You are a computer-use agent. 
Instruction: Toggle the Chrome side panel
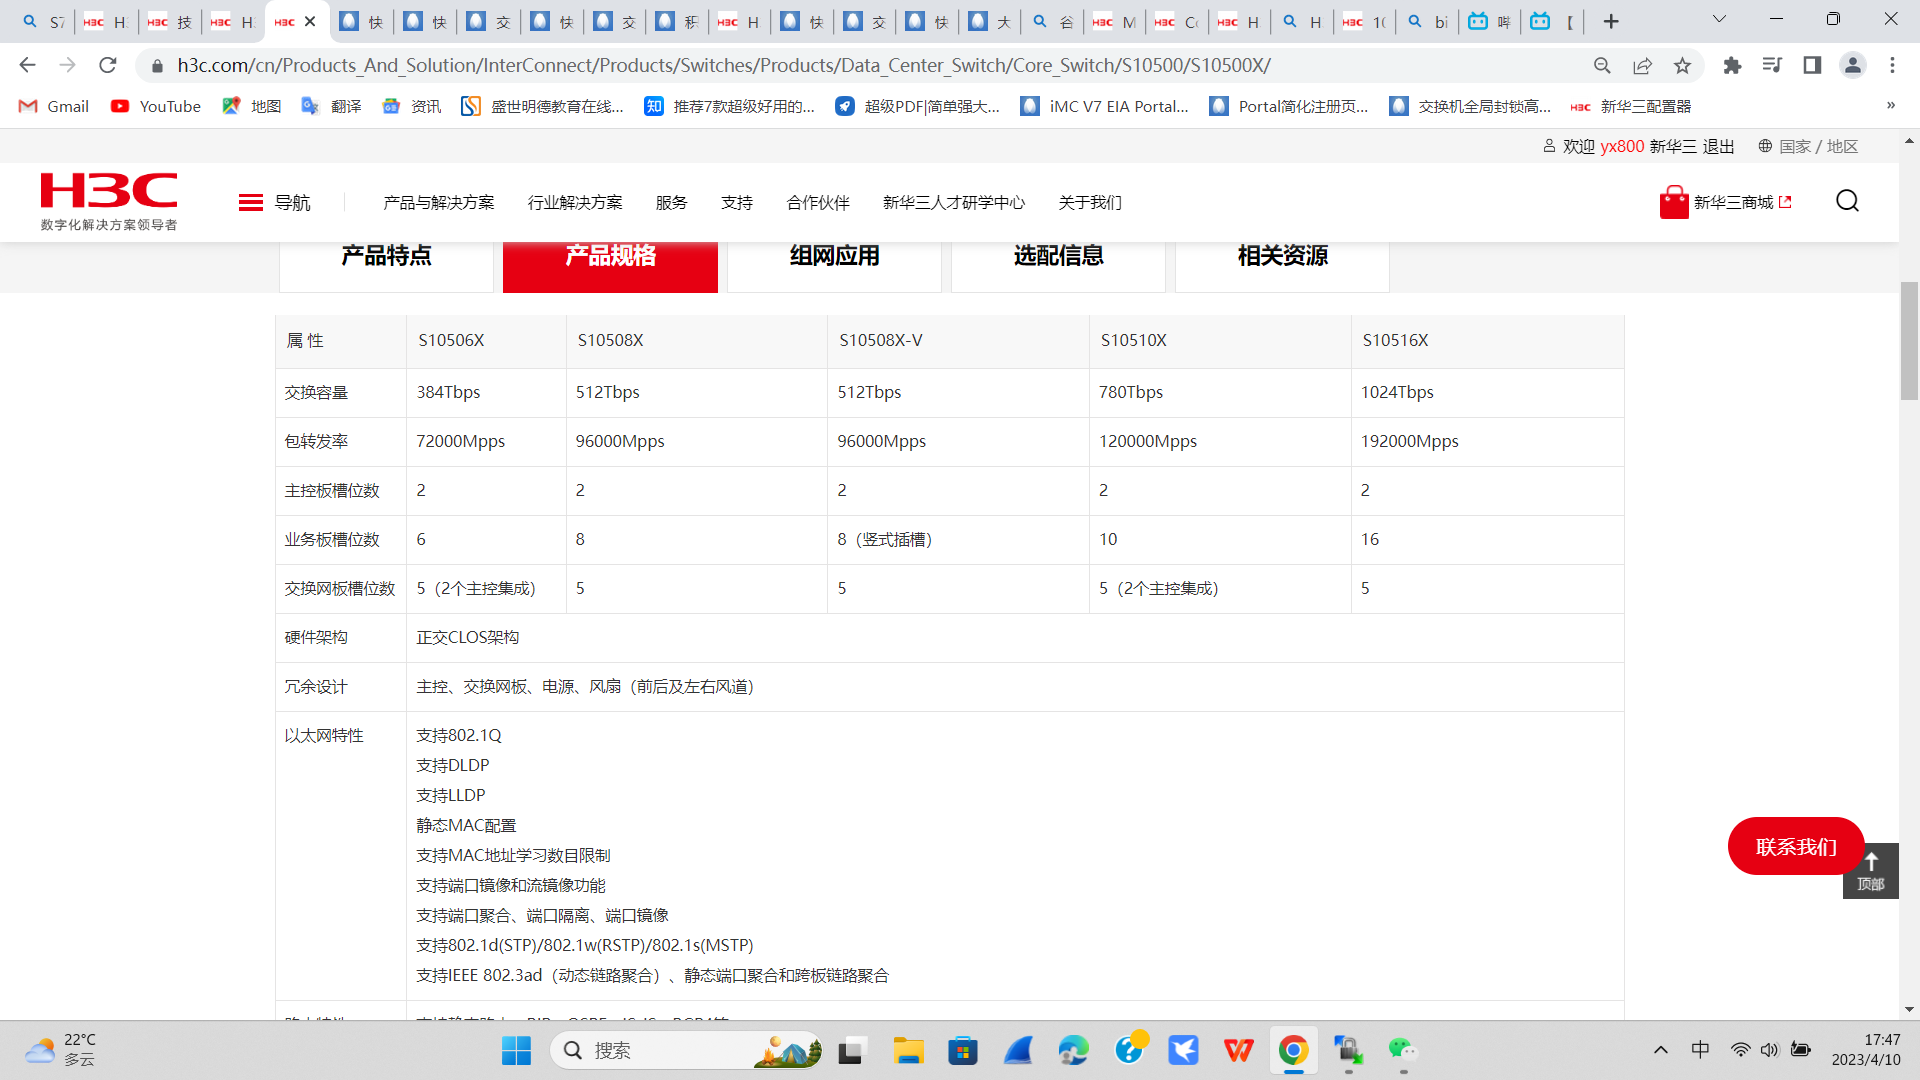pyautogui.click(x=1812, y=65)
